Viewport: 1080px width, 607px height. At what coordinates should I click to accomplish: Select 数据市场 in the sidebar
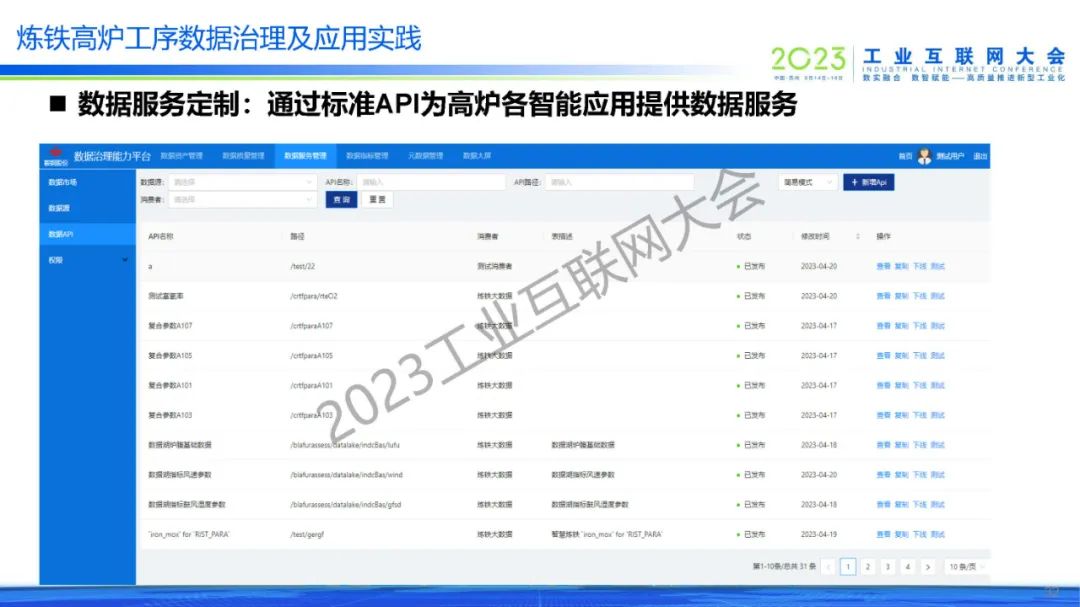click(x=63, y=183)
